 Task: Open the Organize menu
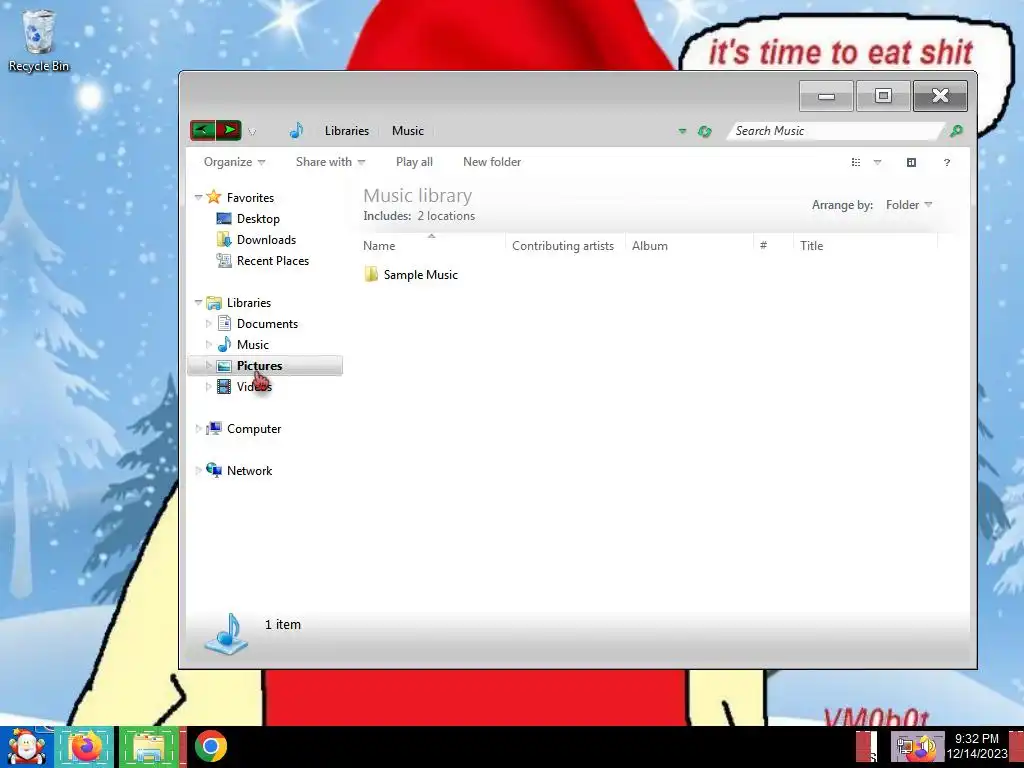point(234,162)
